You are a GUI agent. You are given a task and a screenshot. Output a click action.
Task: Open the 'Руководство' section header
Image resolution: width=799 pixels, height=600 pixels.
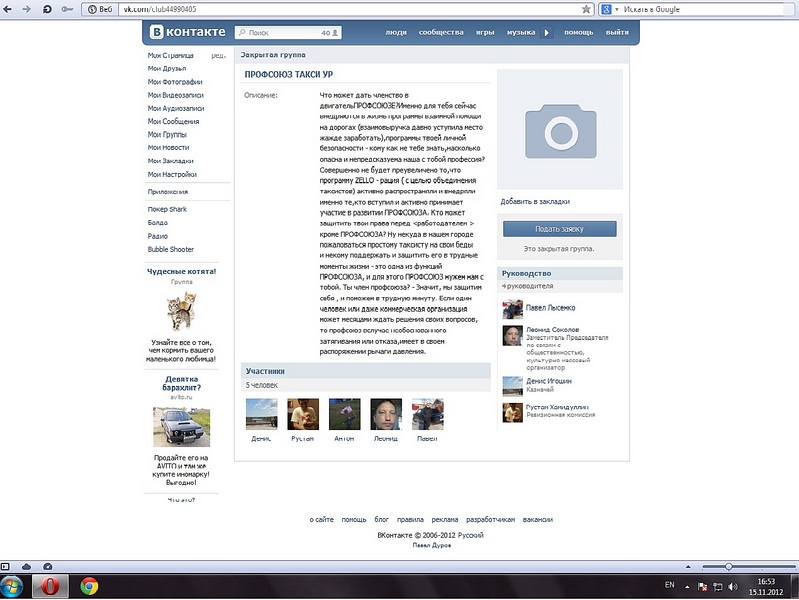pyautogui.click(x=526, y=273)
